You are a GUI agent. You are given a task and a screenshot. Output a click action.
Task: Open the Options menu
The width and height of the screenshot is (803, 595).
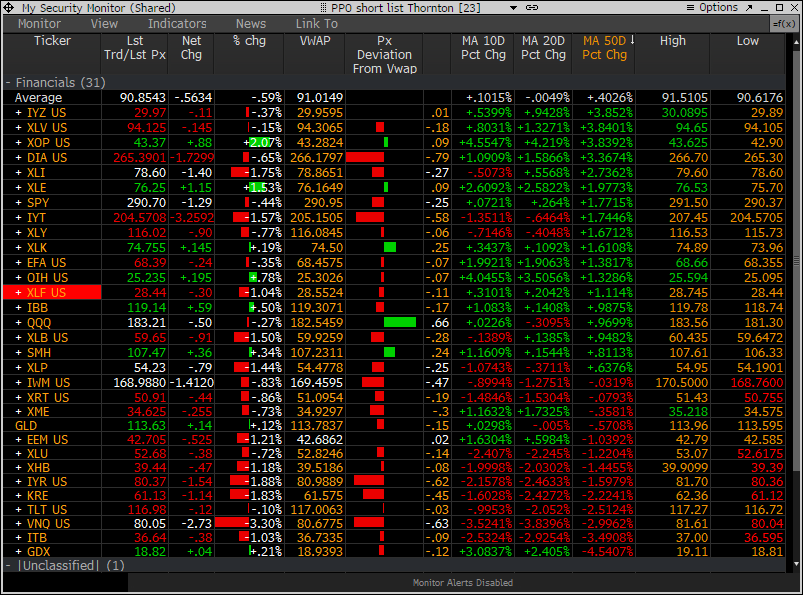click(712, 8)
